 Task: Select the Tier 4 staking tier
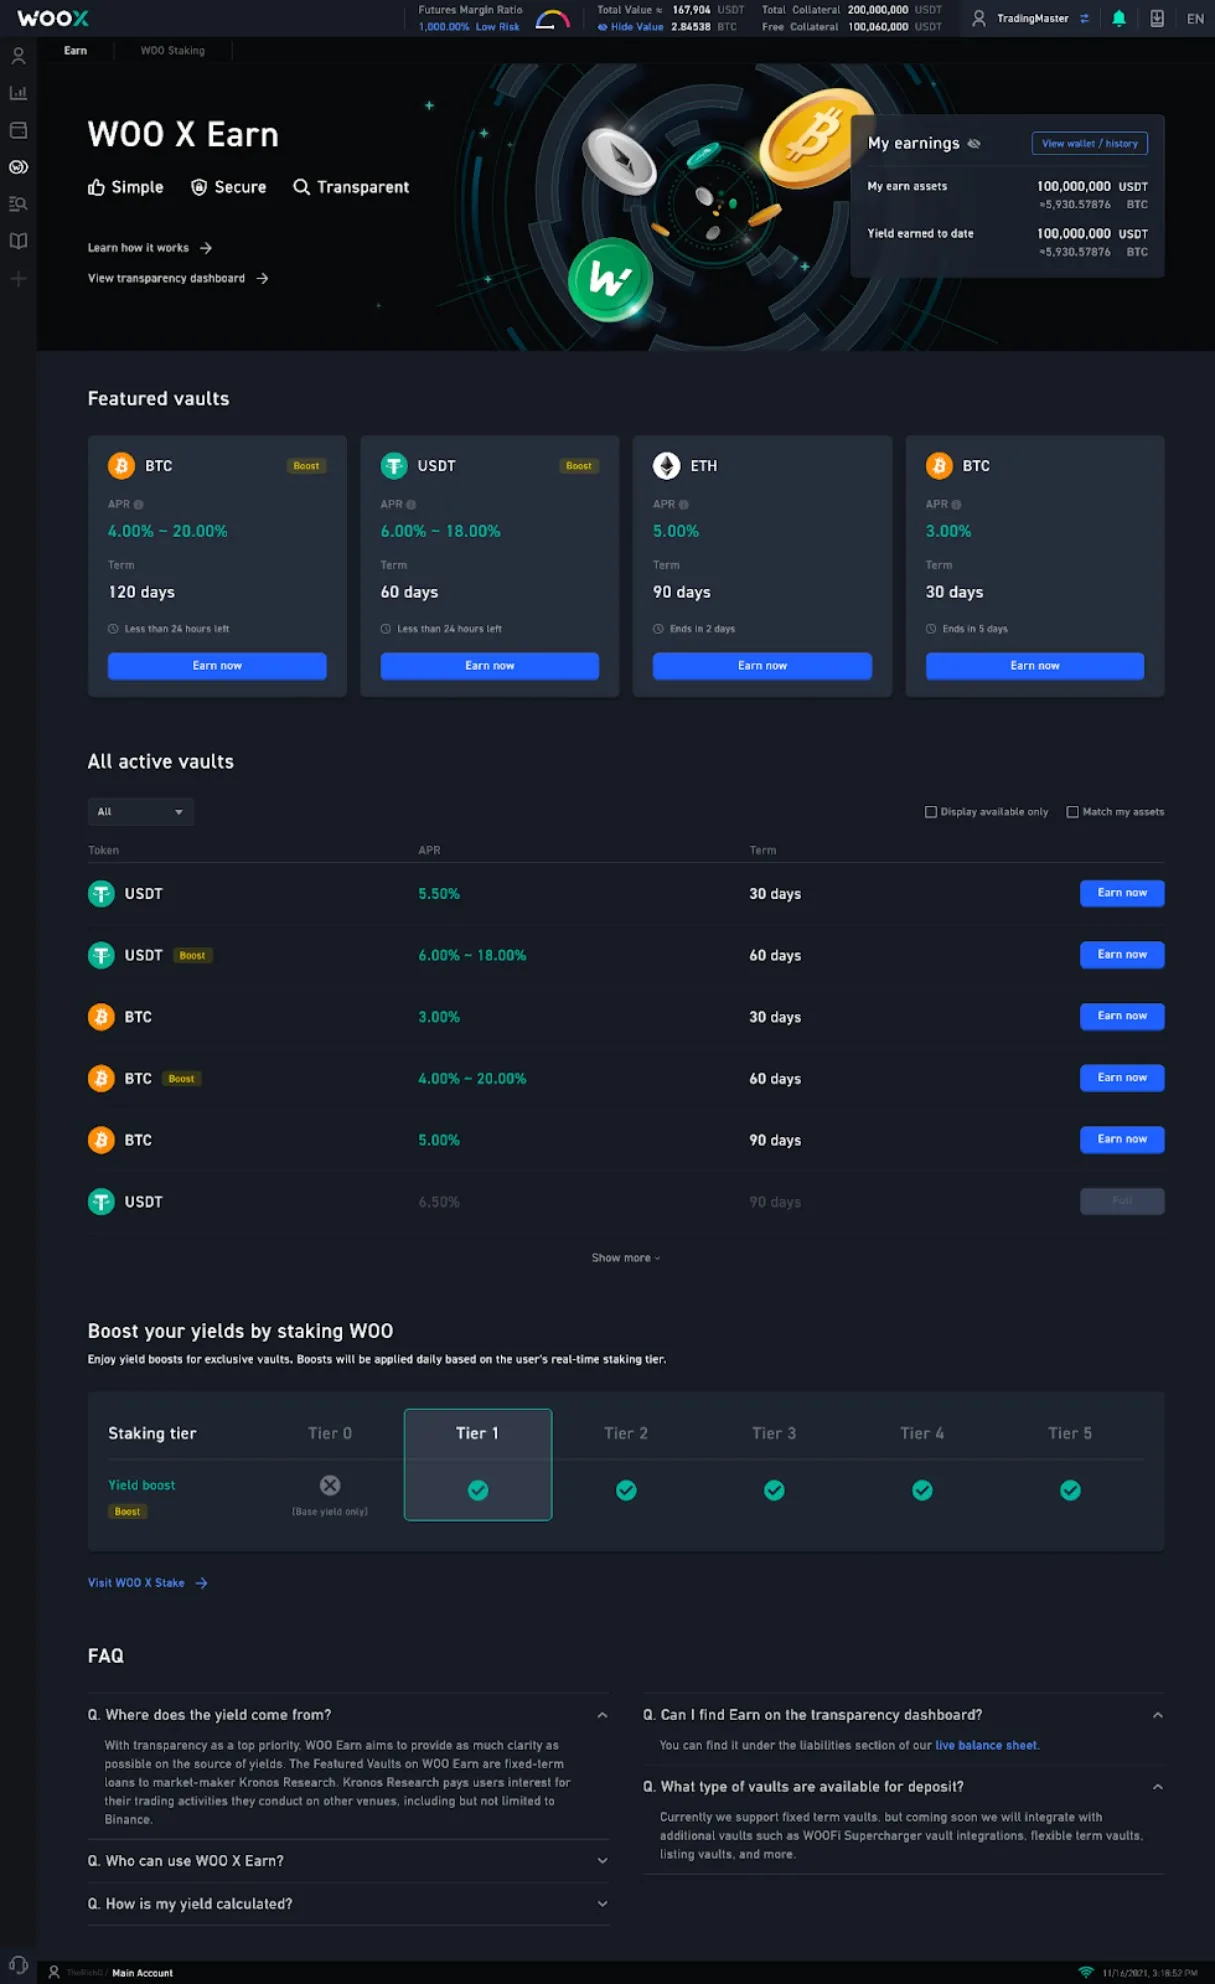[922, 1433]
